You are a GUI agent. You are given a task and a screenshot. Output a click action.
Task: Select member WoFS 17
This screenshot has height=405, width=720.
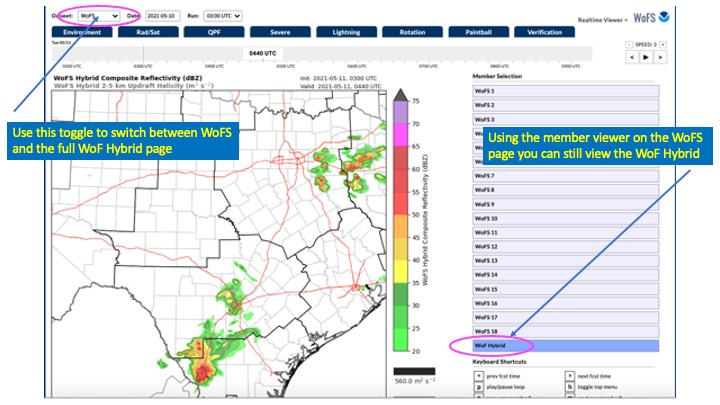[566, 317]
